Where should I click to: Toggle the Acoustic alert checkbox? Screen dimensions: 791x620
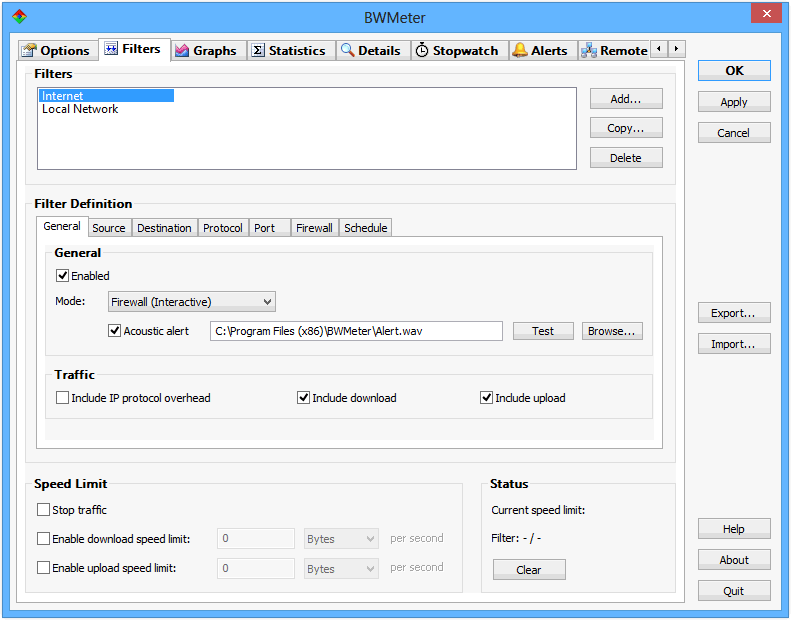click(x=115, y=331)
